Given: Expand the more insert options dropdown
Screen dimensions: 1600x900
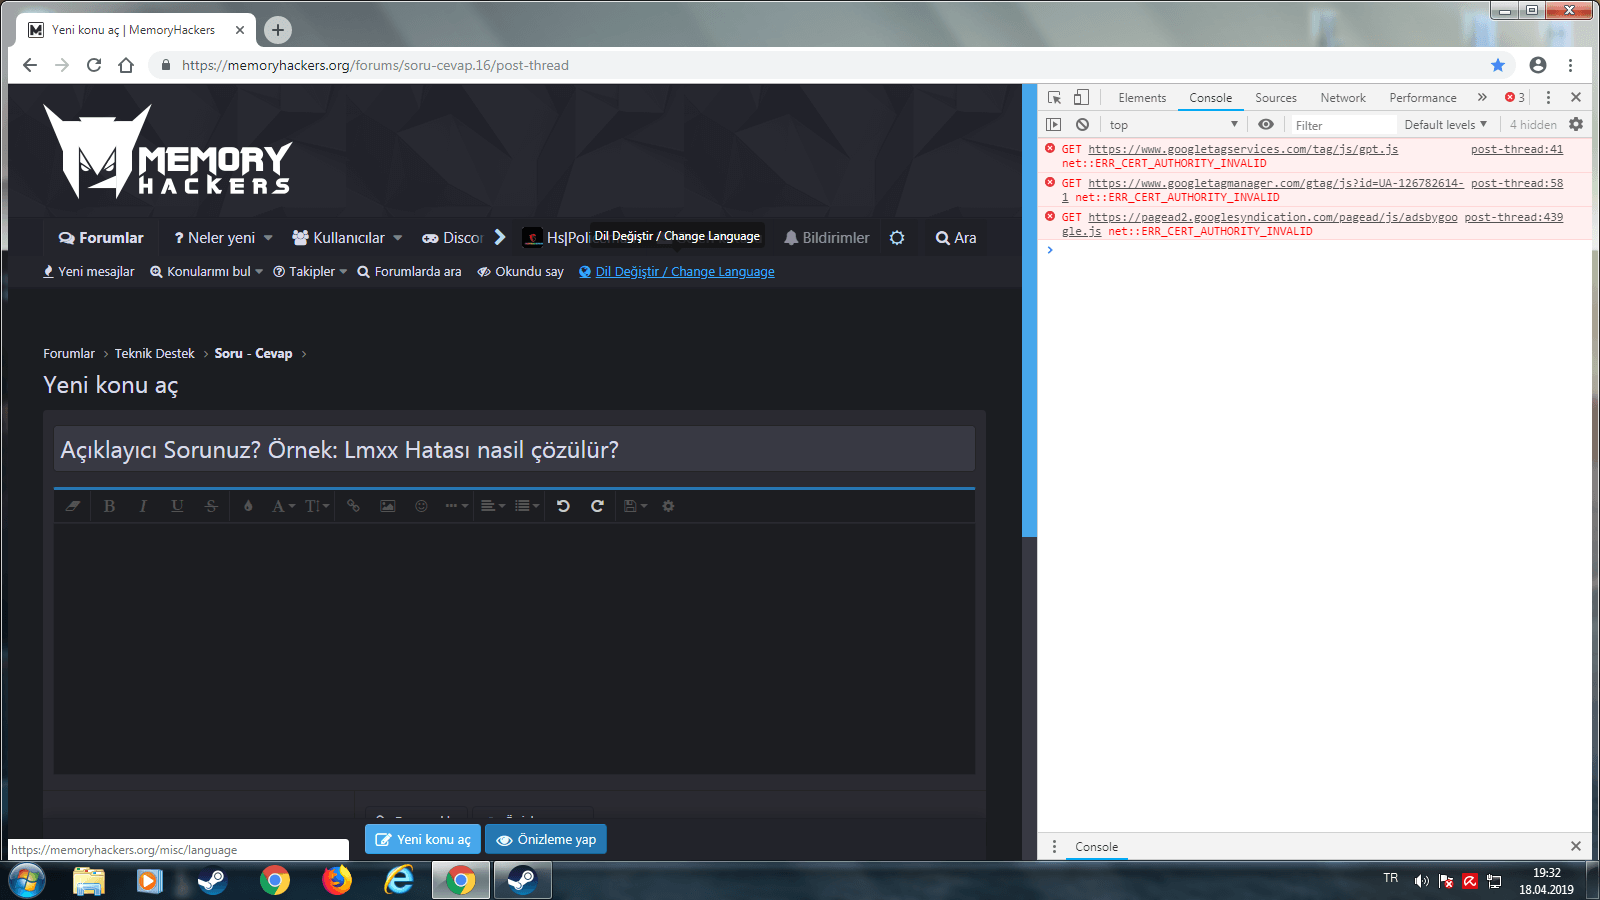Looking at the screenshot, I should pos(457,506).
